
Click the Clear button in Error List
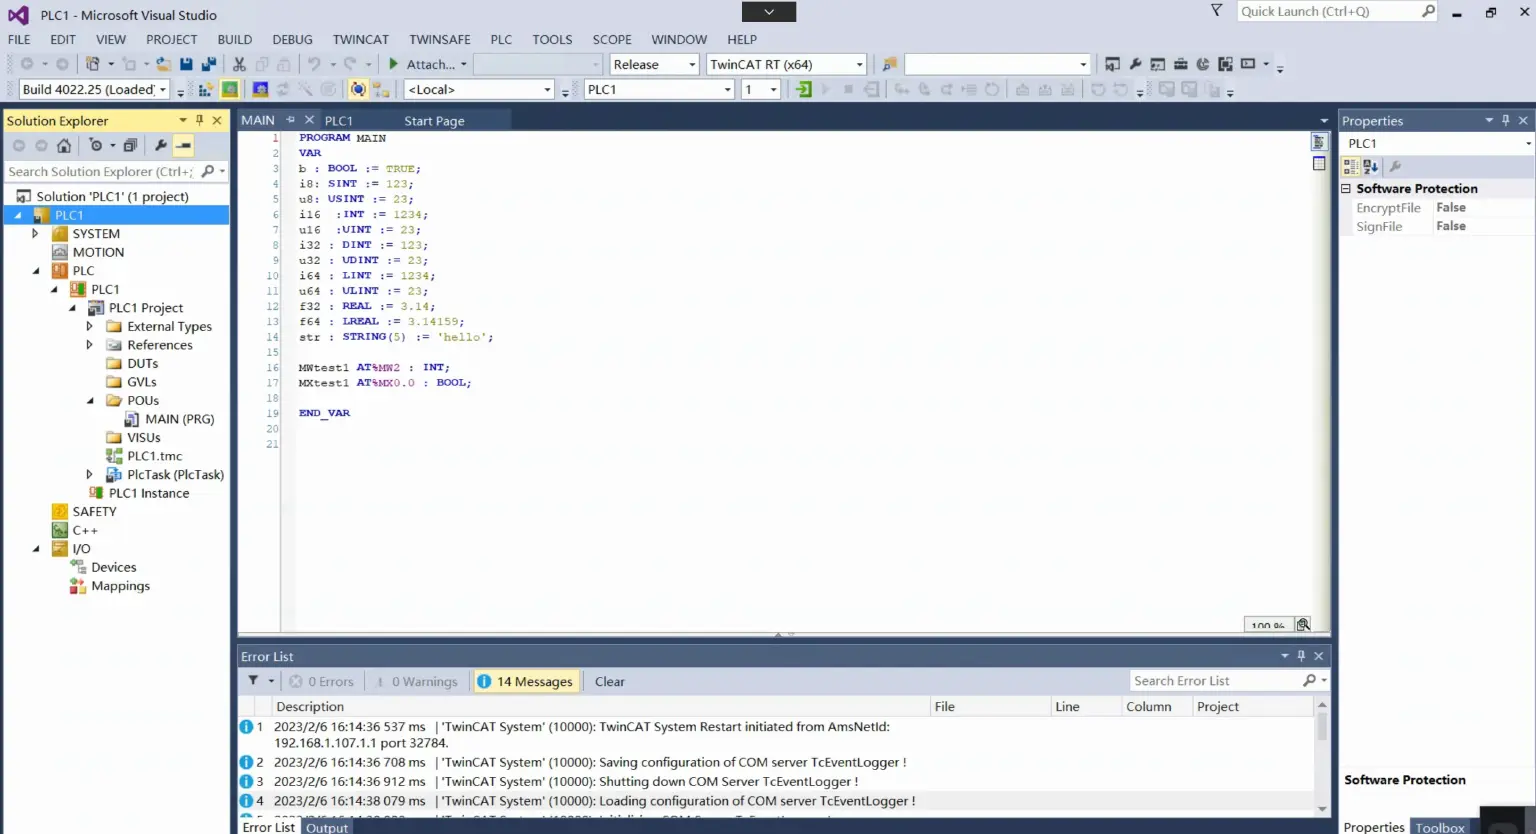[609, 682]
